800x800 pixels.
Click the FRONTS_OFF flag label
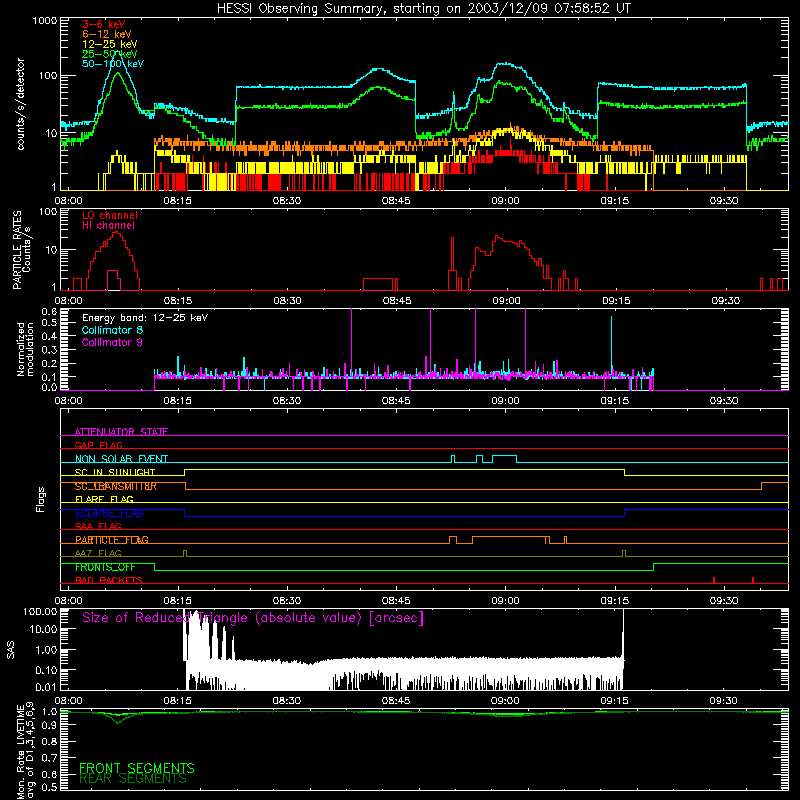coord(105,567)
